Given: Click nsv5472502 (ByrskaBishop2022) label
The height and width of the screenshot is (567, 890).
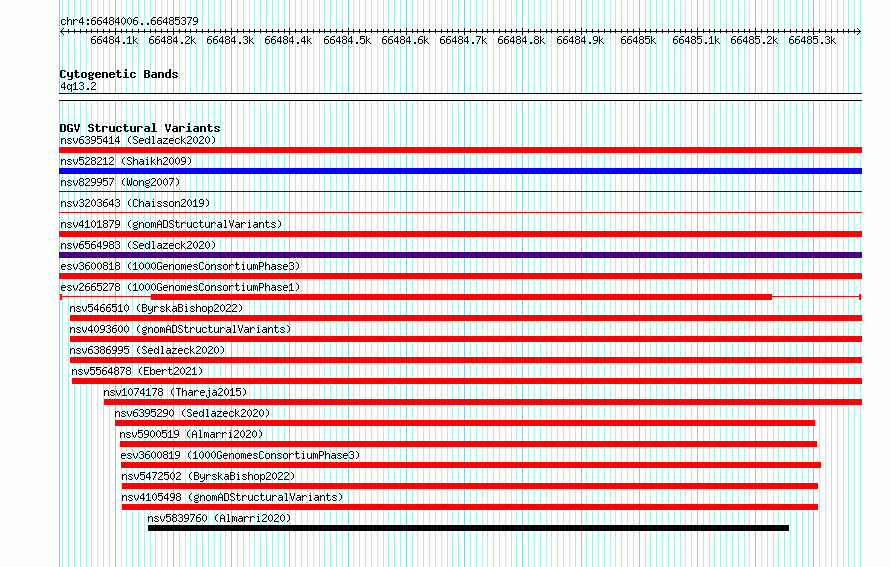Looking at the screenshot, I should click(208, 476).
